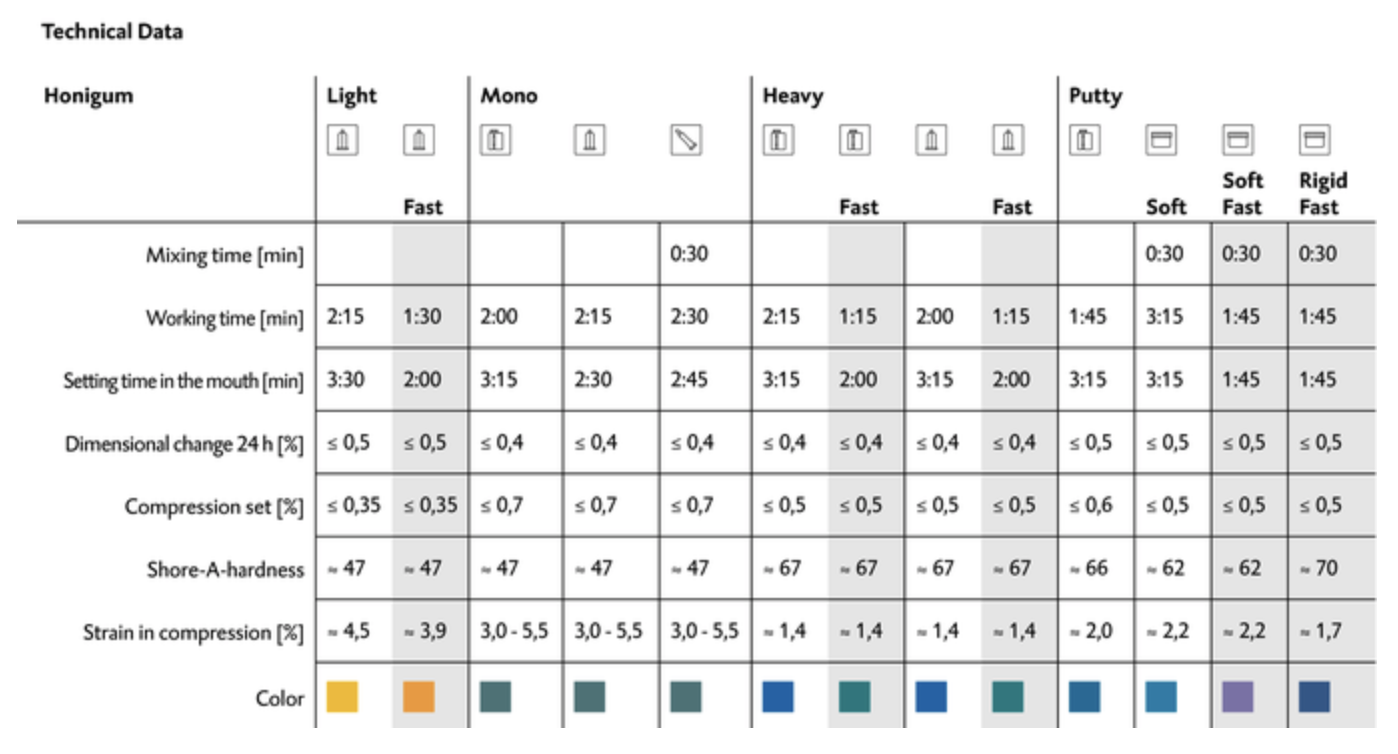Select the Putty column heading
Viewport: 1398px width, 754px height.
tap(1096, 96)
